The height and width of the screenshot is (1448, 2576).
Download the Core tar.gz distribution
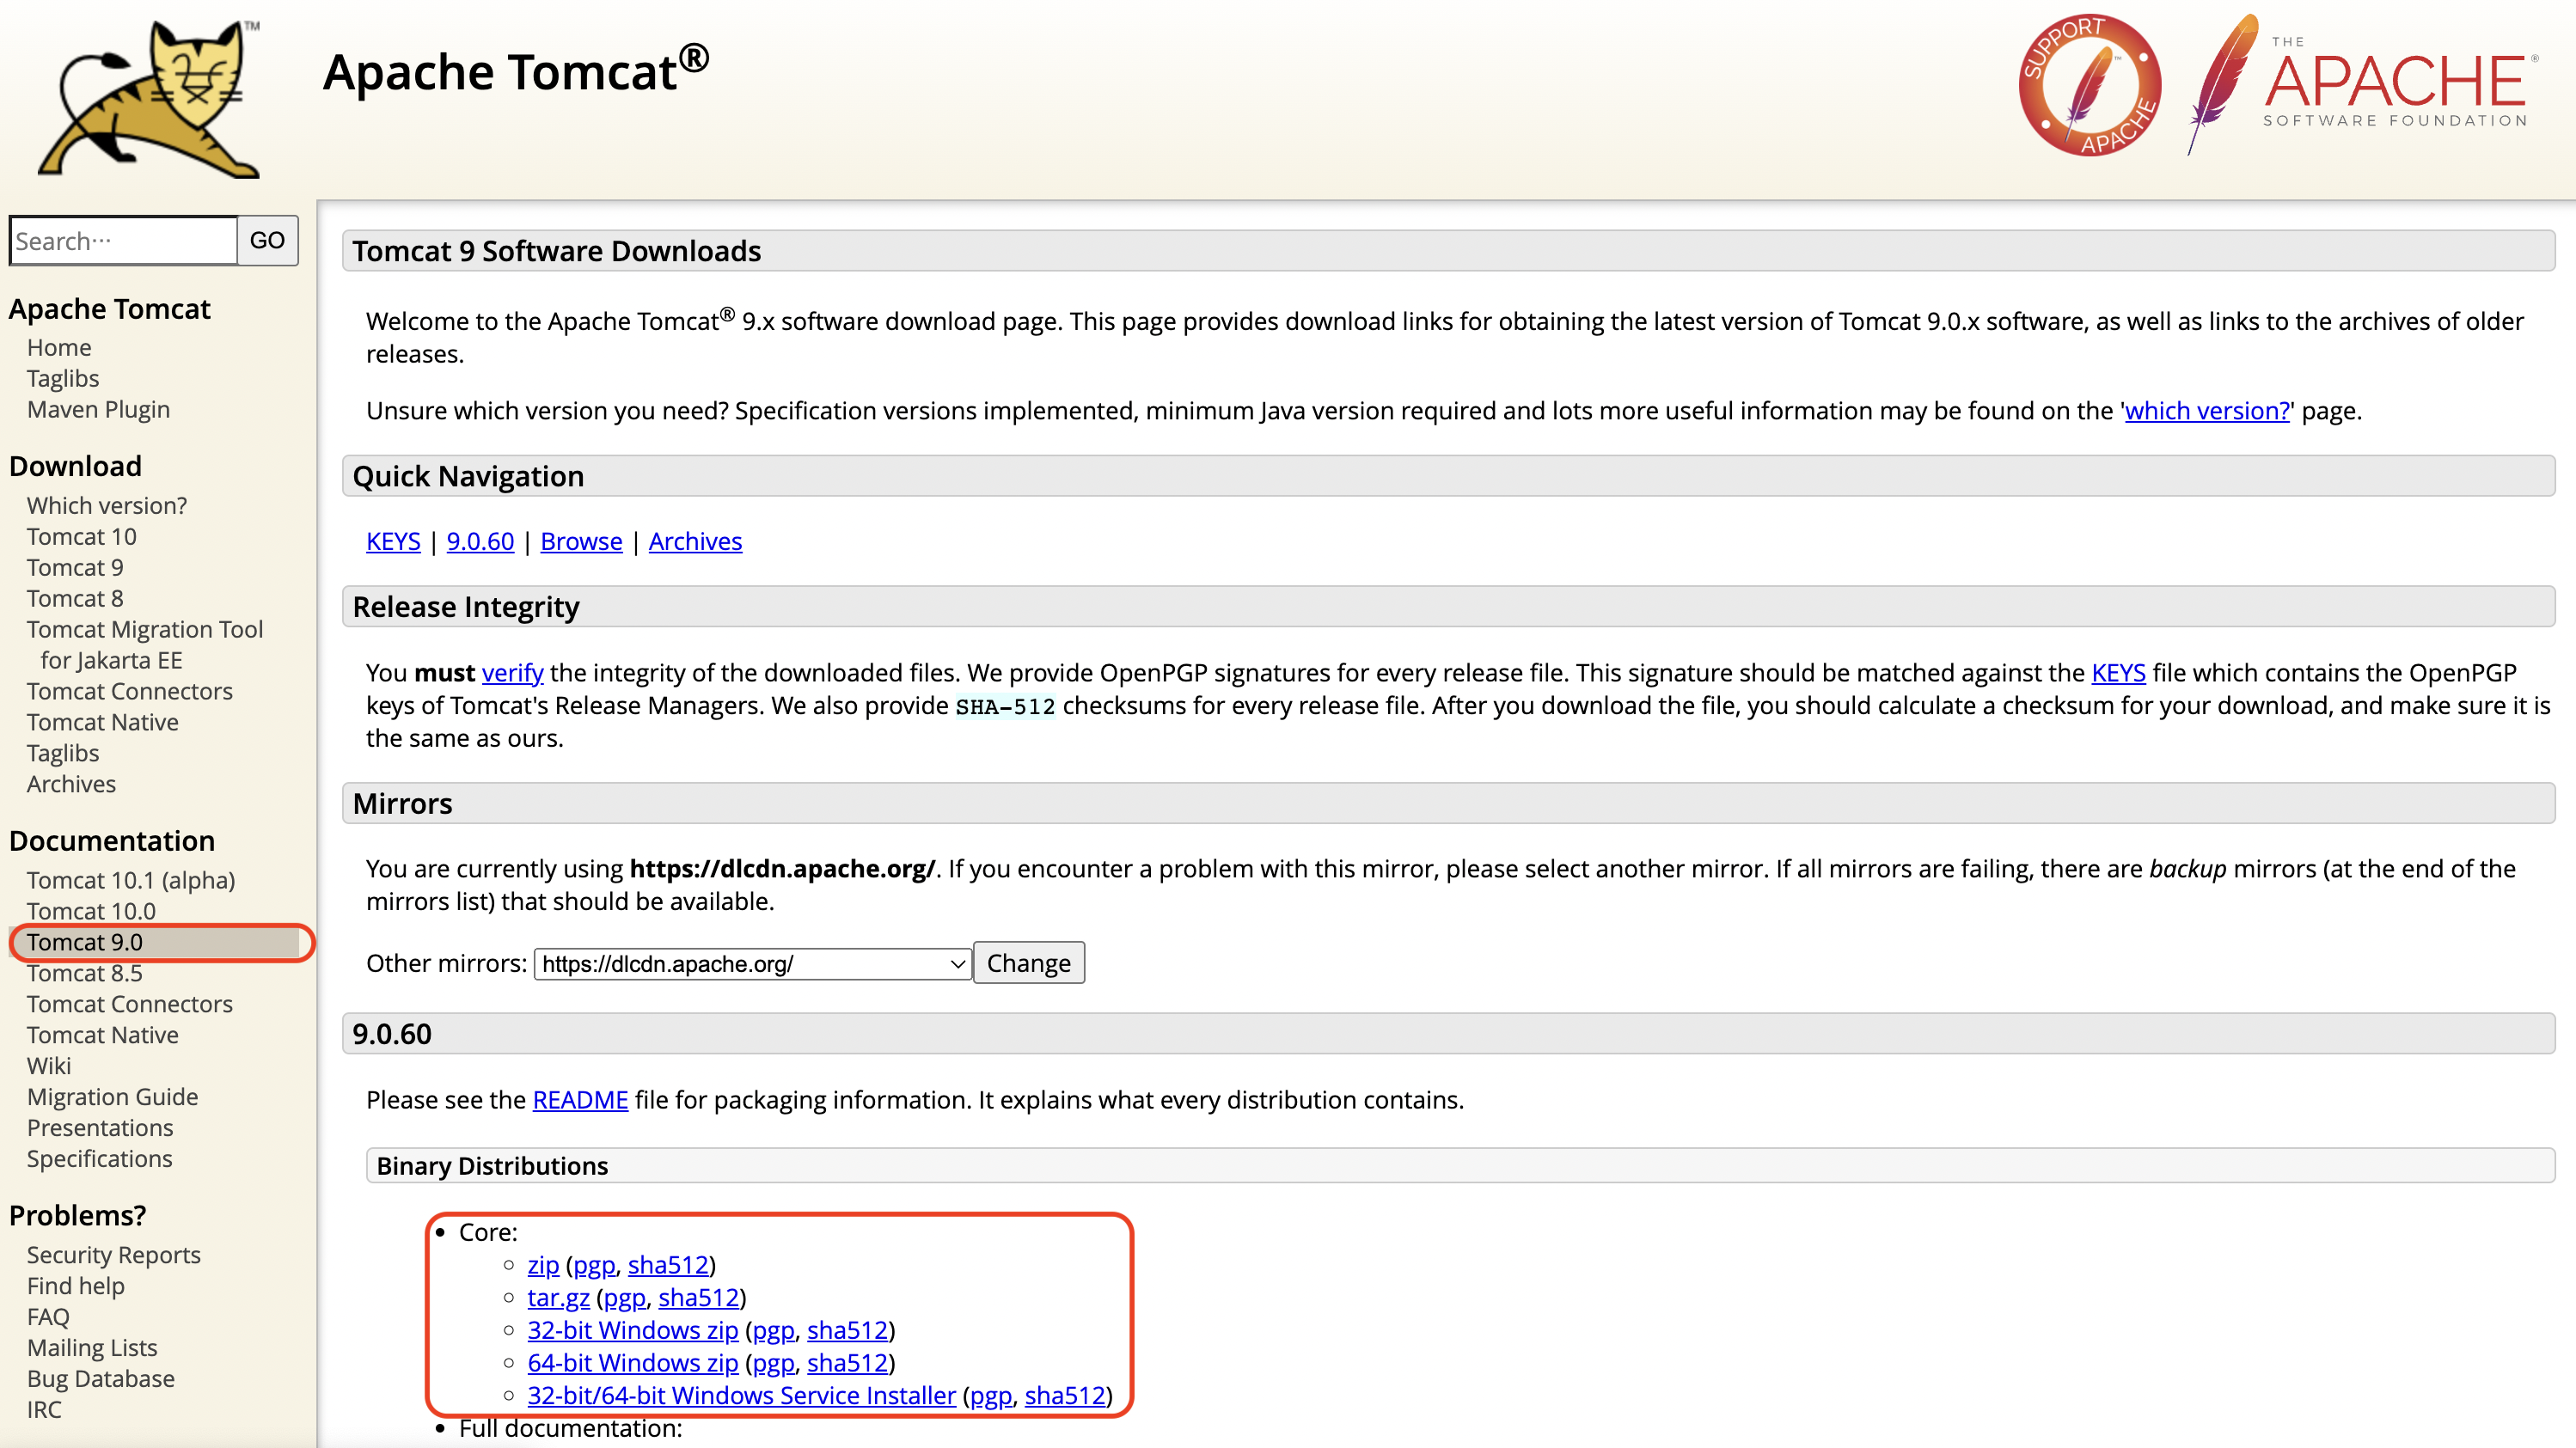[558, 1297]
